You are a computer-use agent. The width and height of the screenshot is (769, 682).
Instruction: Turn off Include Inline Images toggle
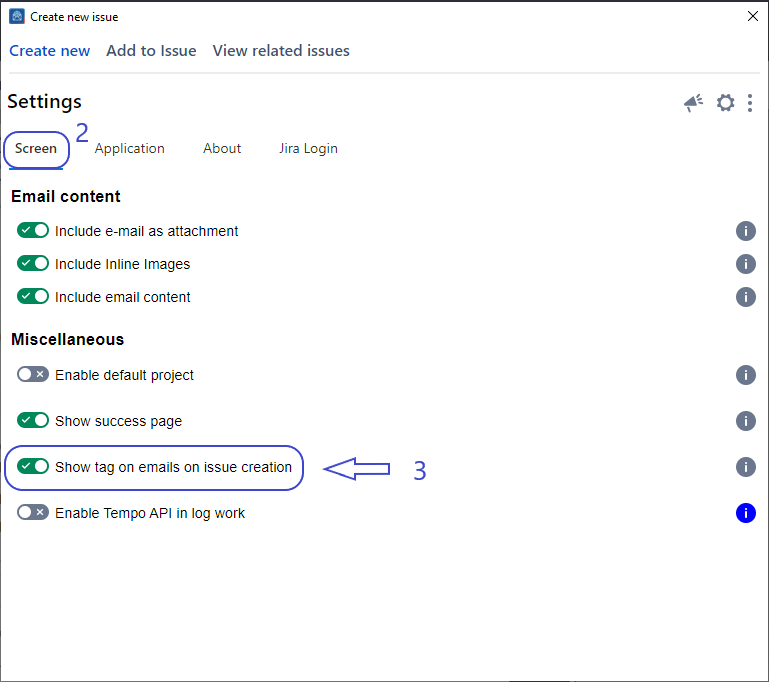pyautogui.click(x=33, y=264)
